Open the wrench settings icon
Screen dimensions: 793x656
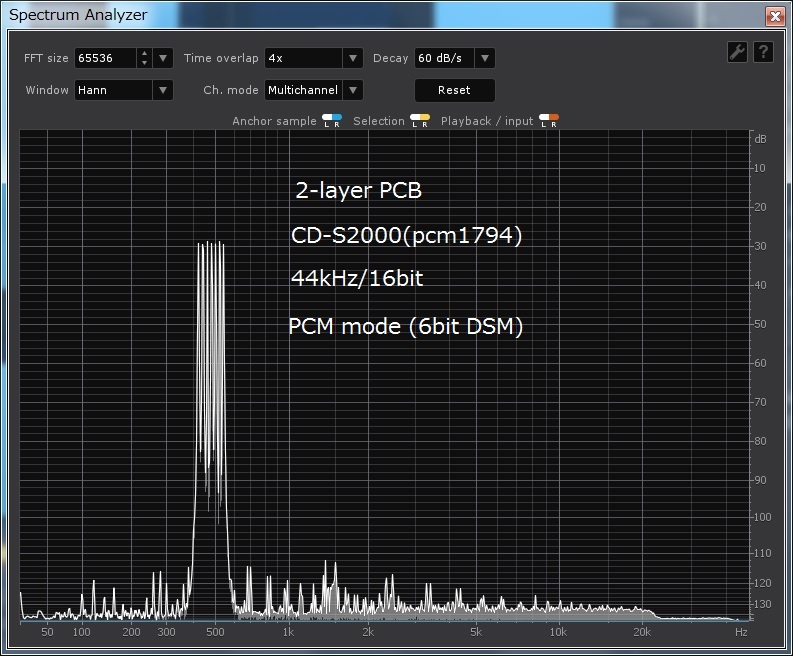(x=737, y=52)
